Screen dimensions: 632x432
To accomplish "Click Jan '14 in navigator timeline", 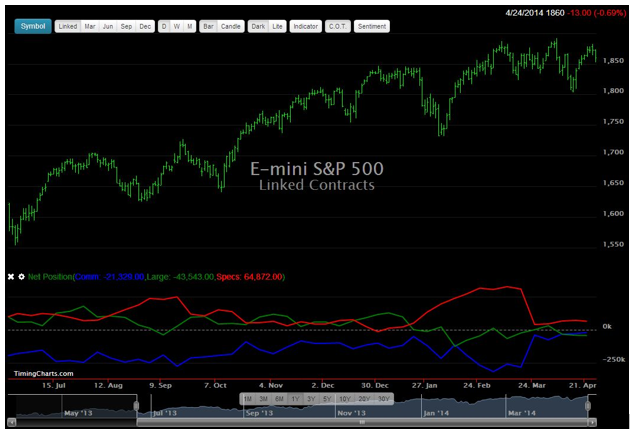I will tap(436, 413).
